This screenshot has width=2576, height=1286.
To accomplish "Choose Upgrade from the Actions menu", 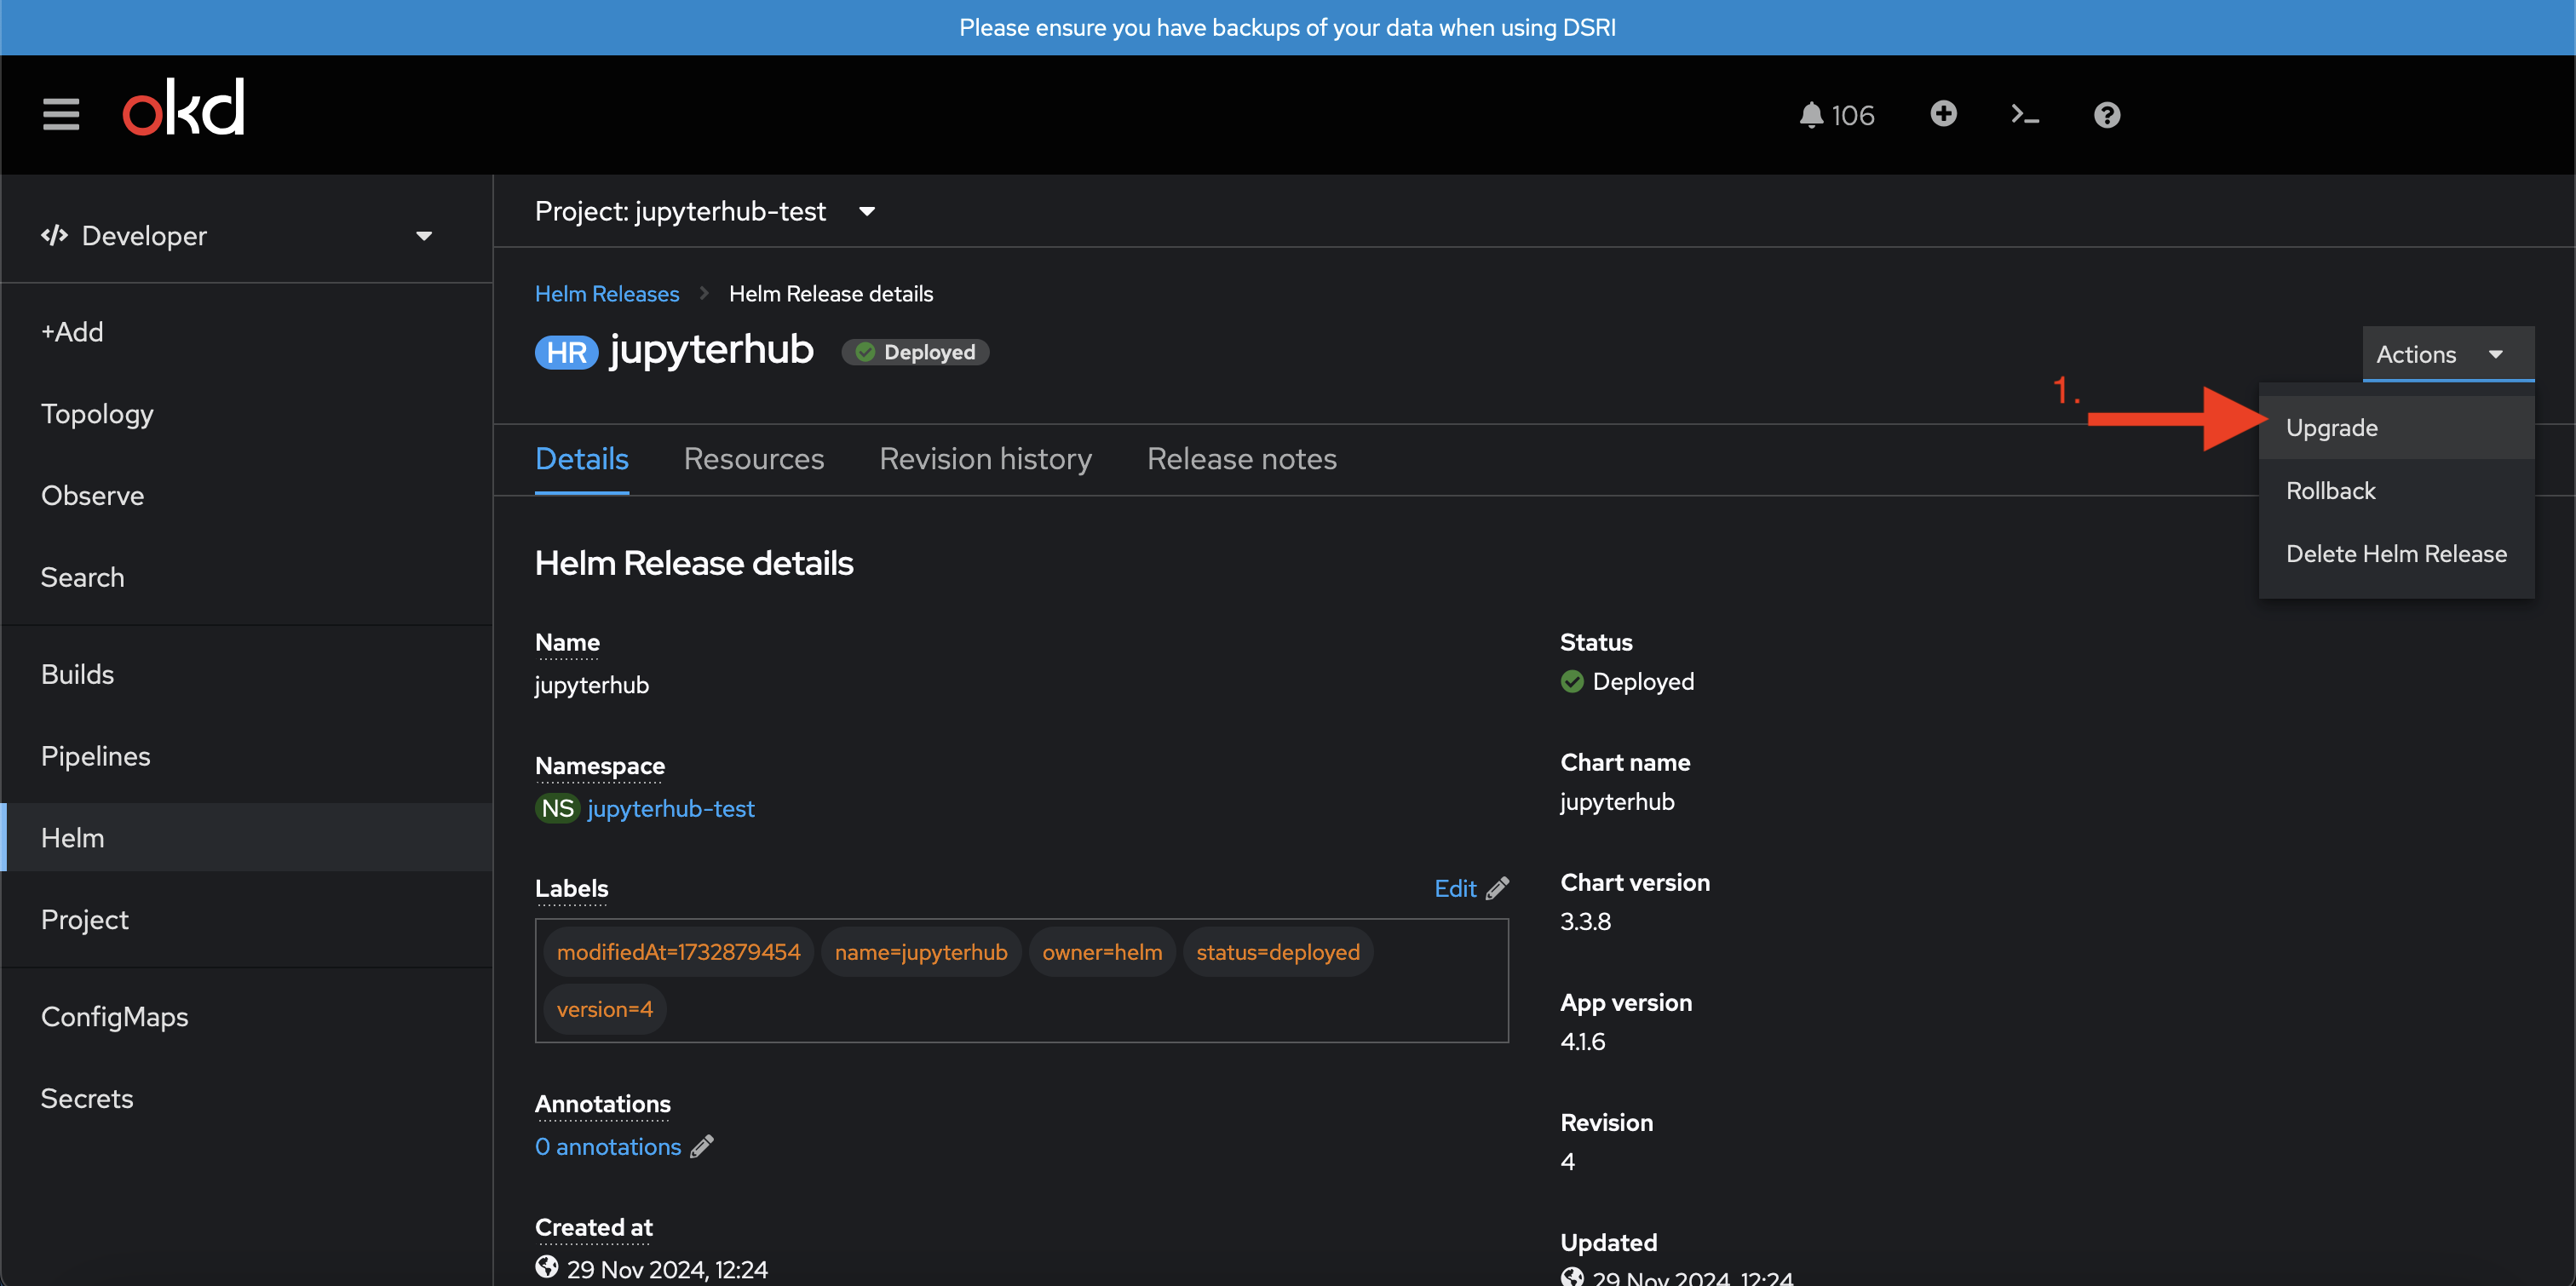I will pos(2396,428).
